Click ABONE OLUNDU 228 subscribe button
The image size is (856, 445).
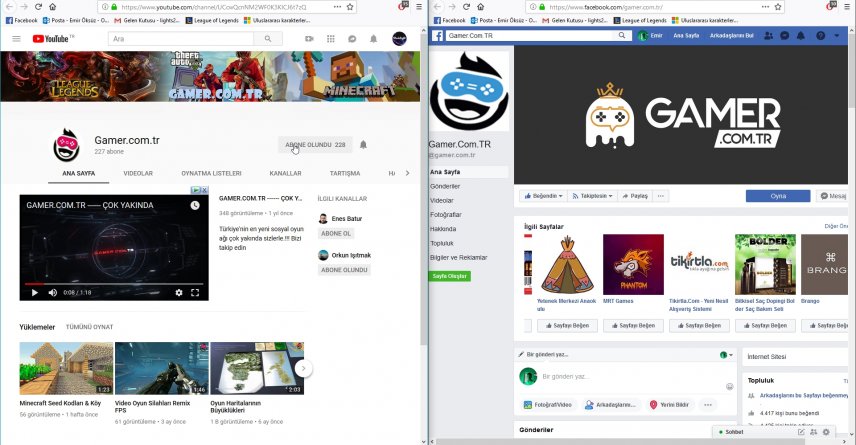tap(315, 145)
